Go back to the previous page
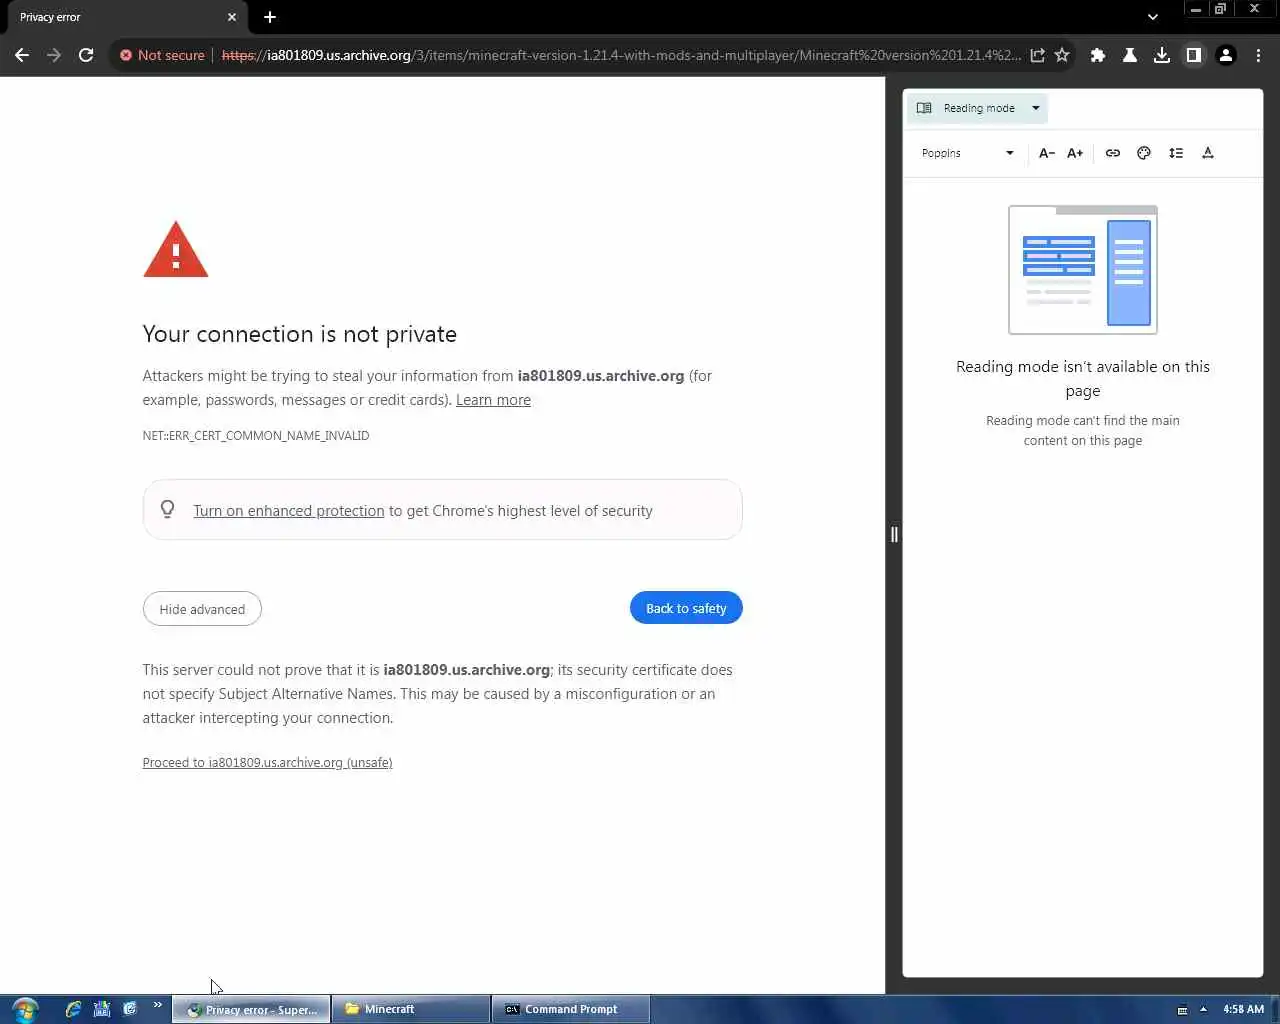 pyautogui.click(x=22, y=55)
